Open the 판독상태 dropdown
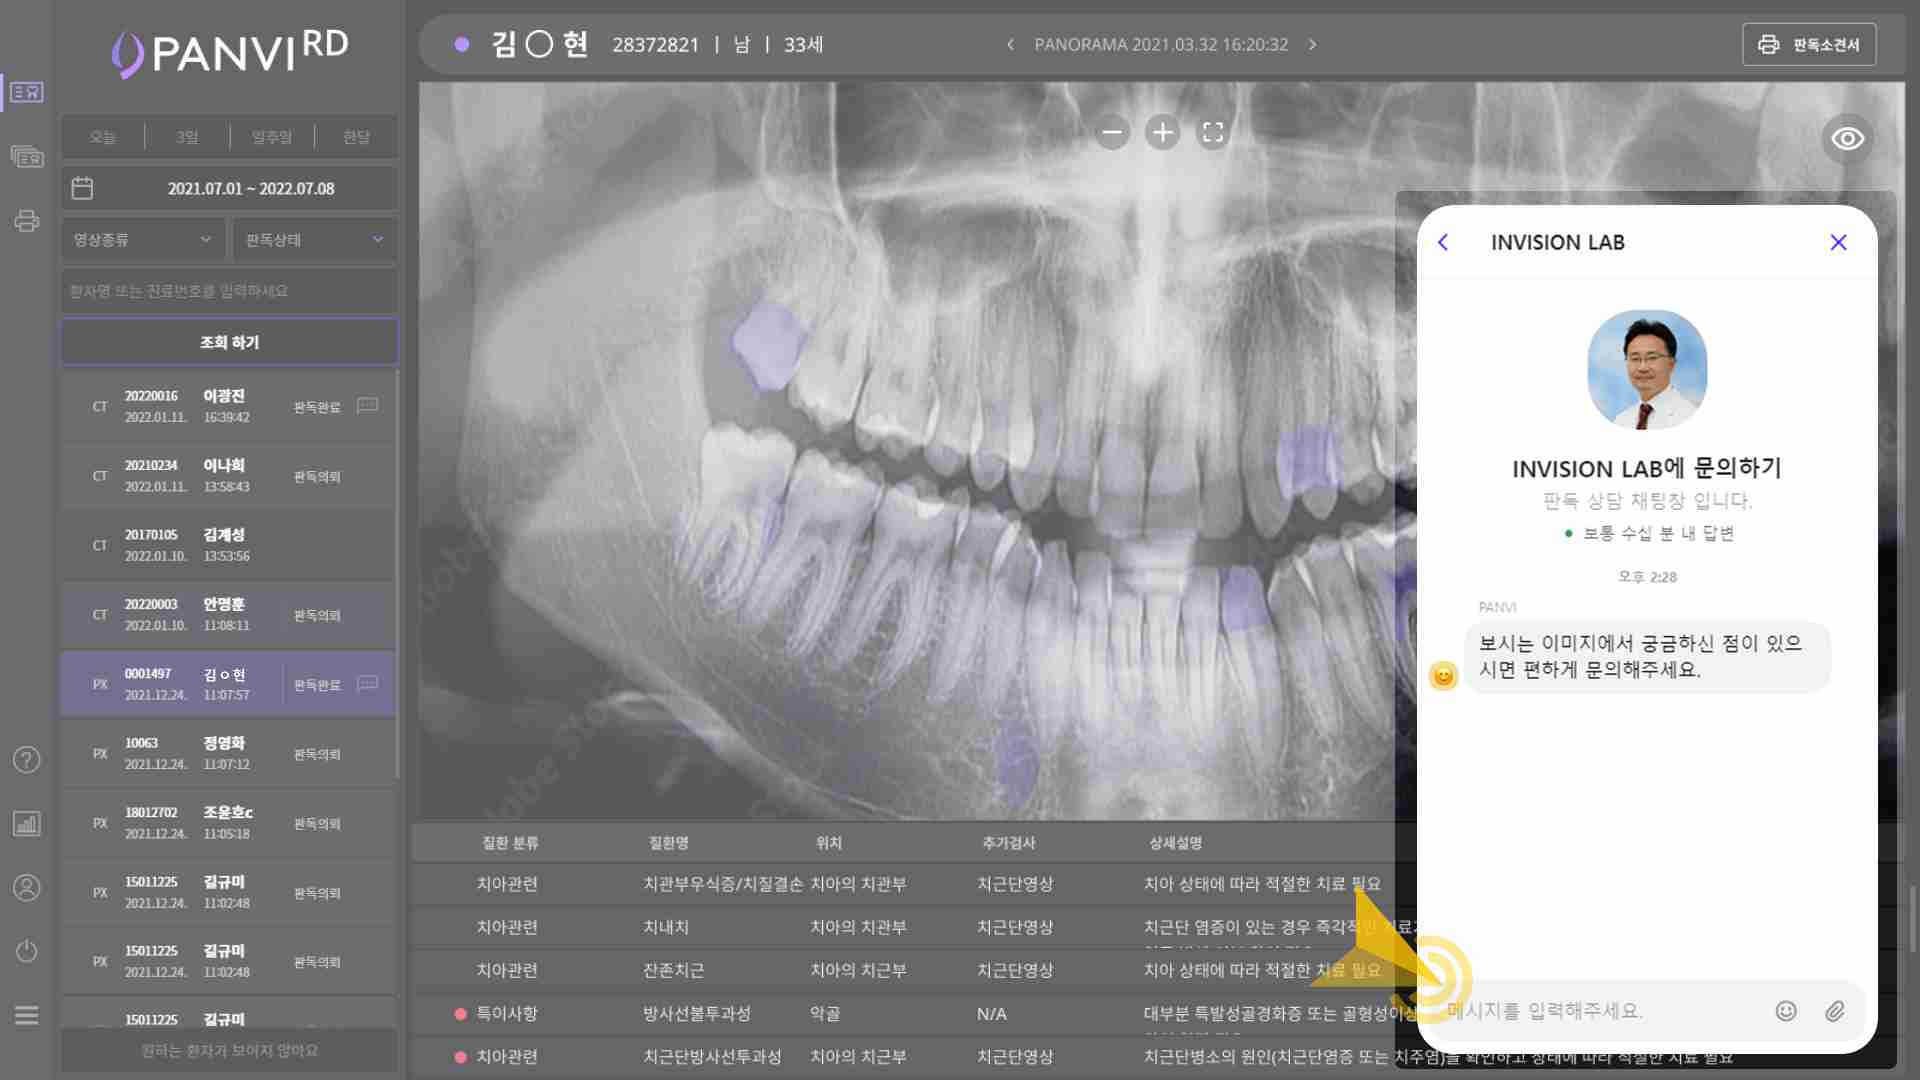This screenshot has width=1920, height=1080. (315, 240)
